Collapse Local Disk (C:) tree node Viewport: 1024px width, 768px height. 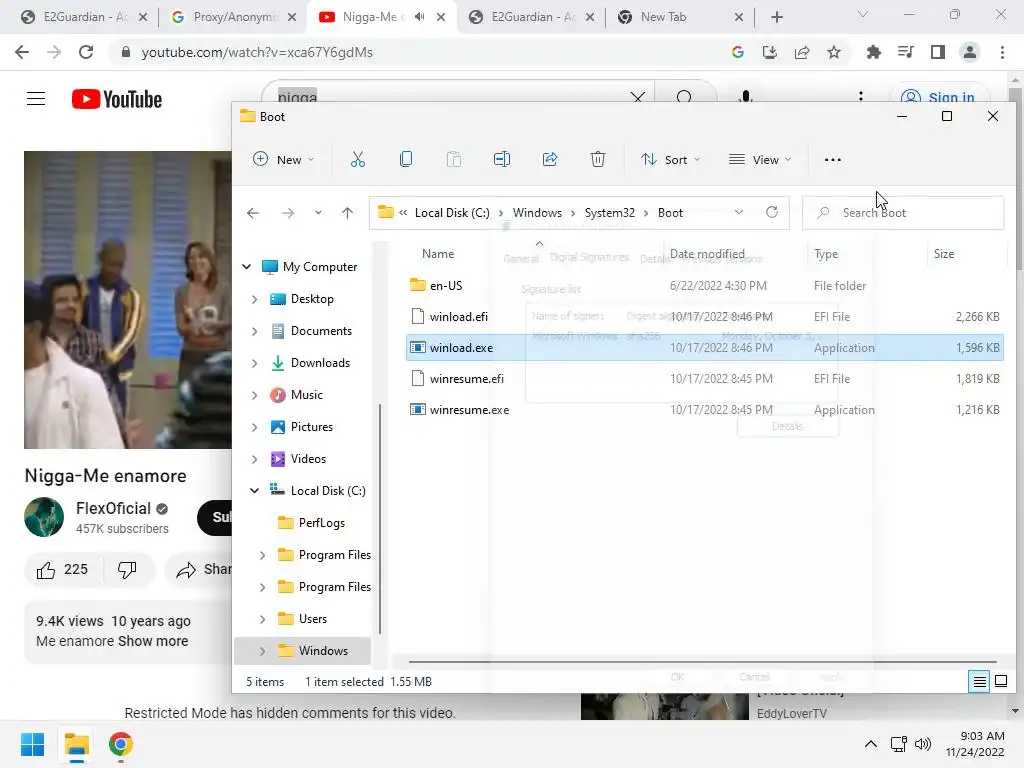255,490
